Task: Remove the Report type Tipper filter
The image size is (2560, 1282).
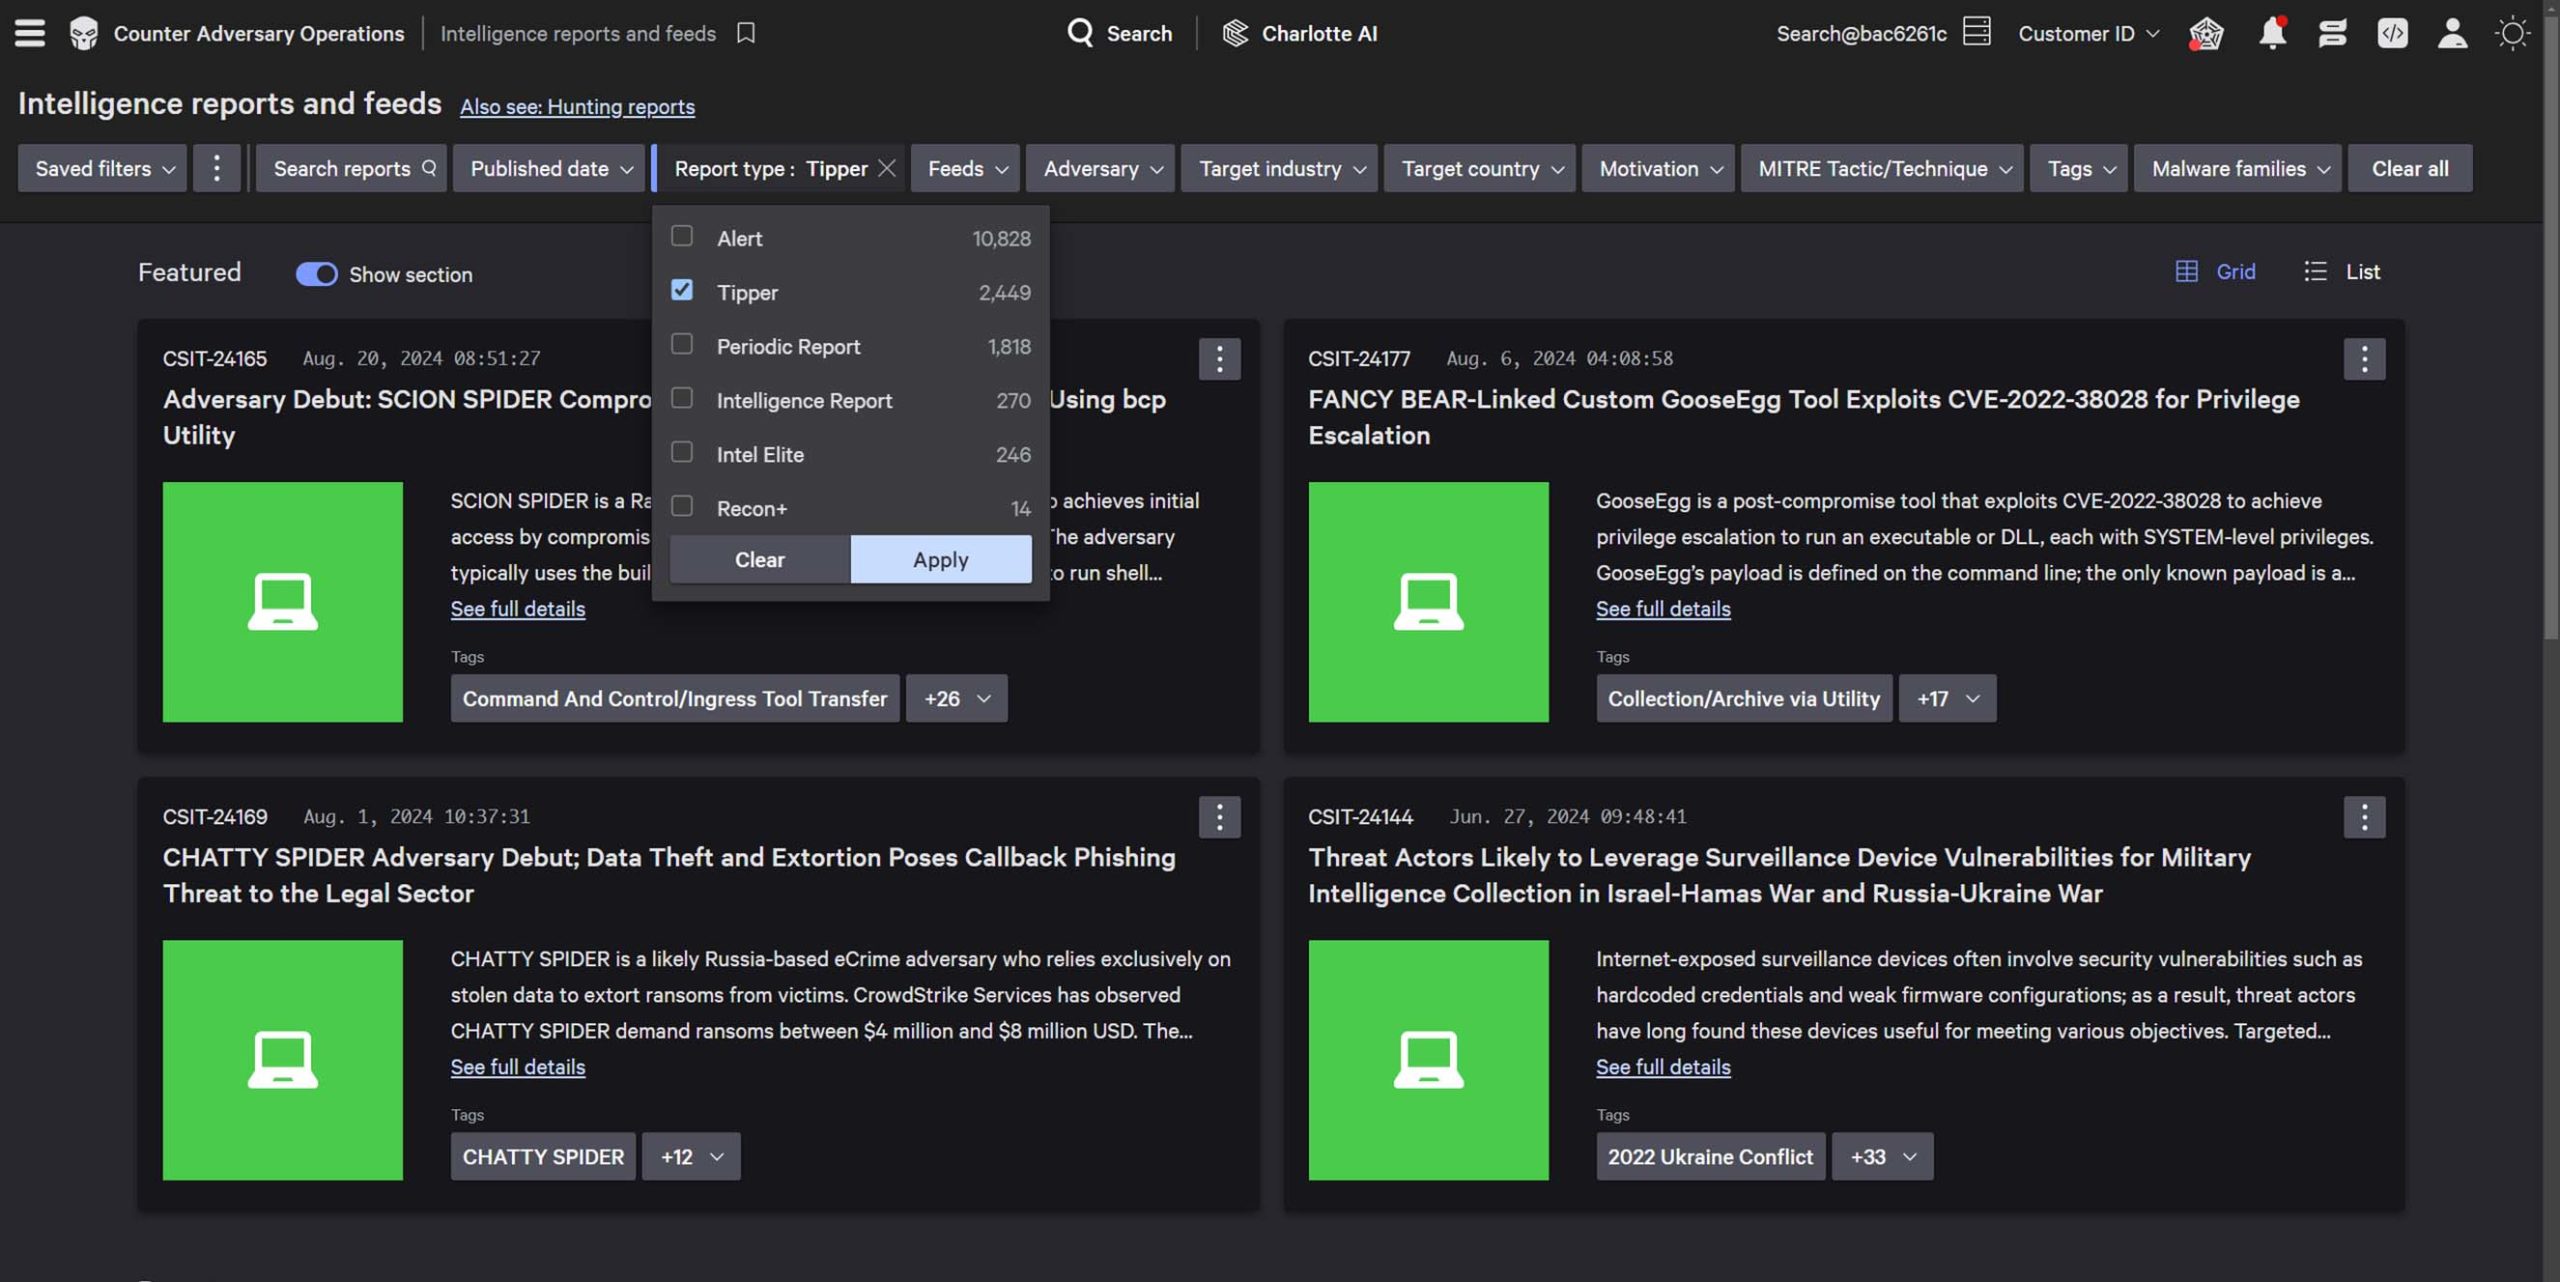Action: coord(887,168)
